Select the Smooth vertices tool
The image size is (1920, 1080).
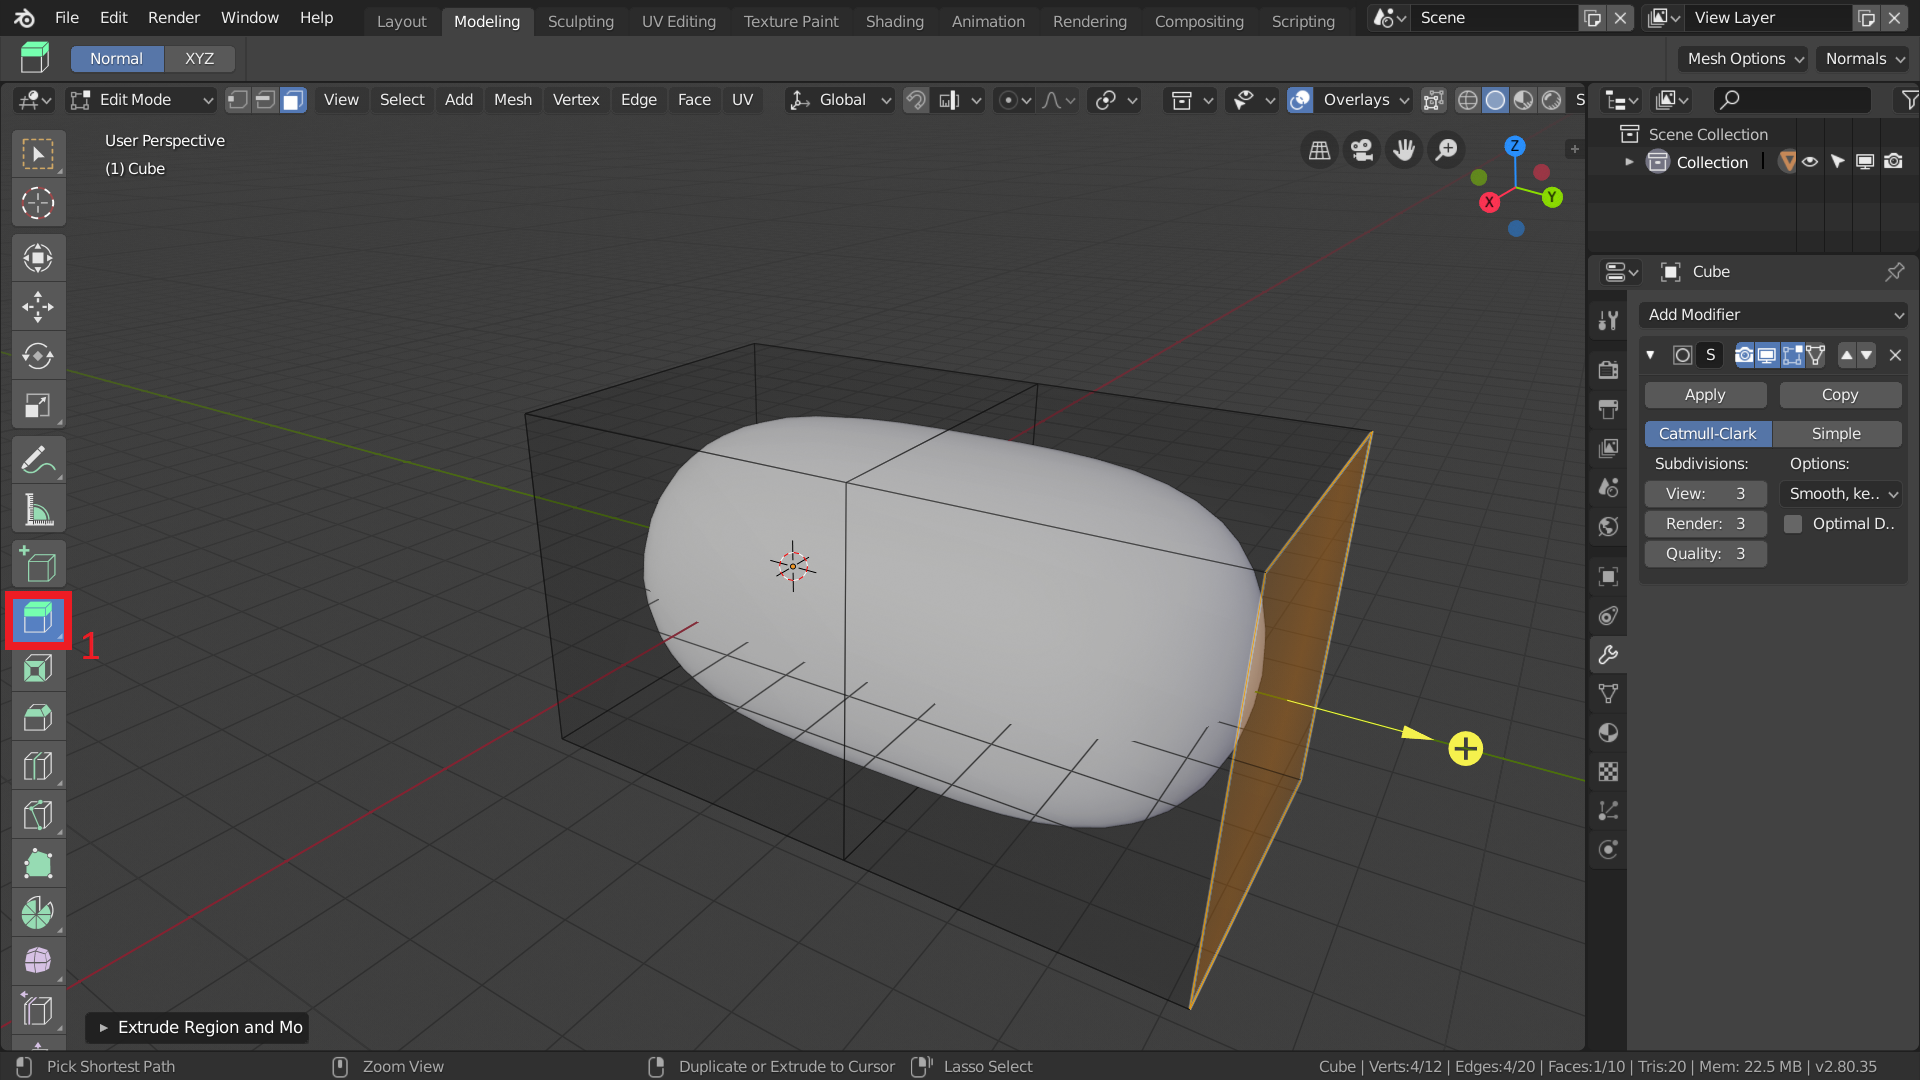[38, 962]
